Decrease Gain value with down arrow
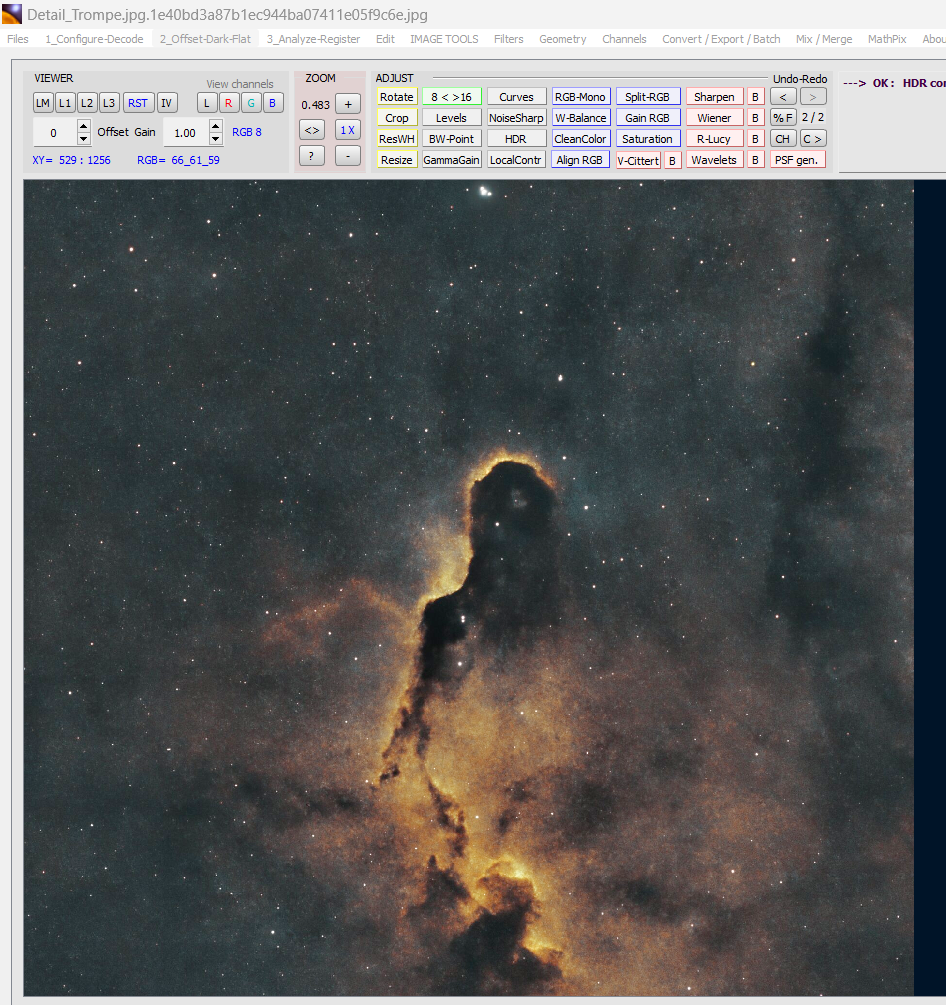 click(x=216, y=138)
